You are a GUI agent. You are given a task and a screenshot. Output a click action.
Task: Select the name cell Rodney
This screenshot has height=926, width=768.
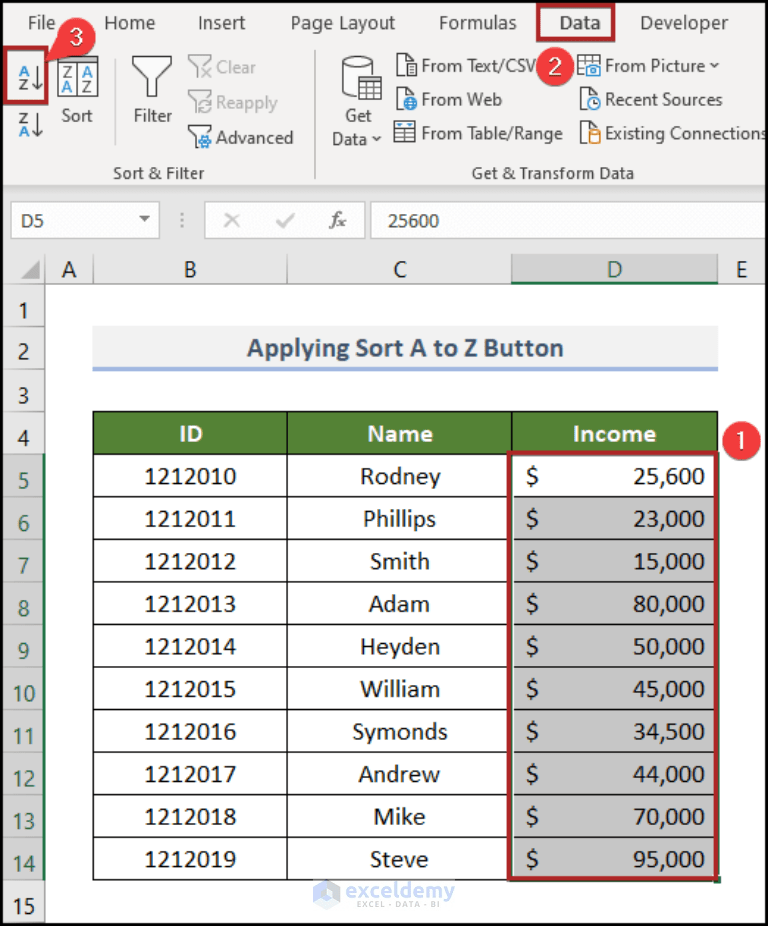(x=399, y=476)
